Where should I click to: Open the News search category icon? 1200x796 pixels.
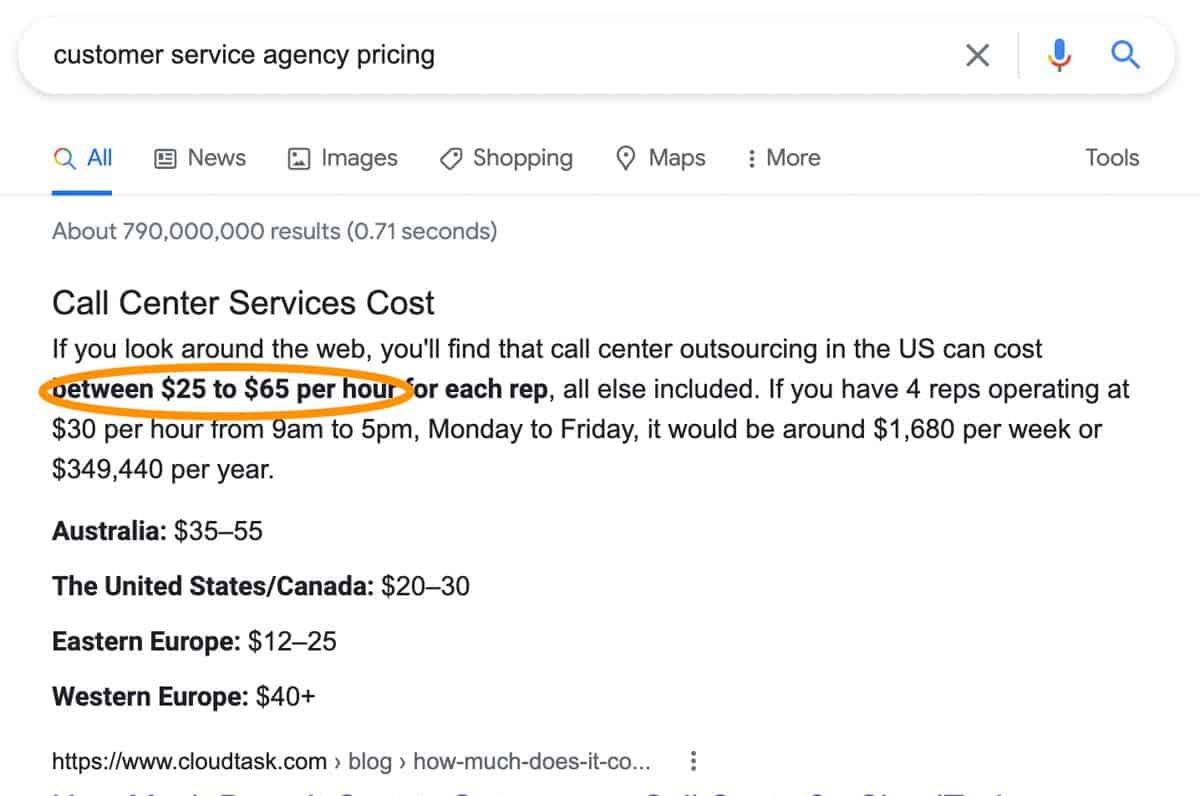point(164,158)
